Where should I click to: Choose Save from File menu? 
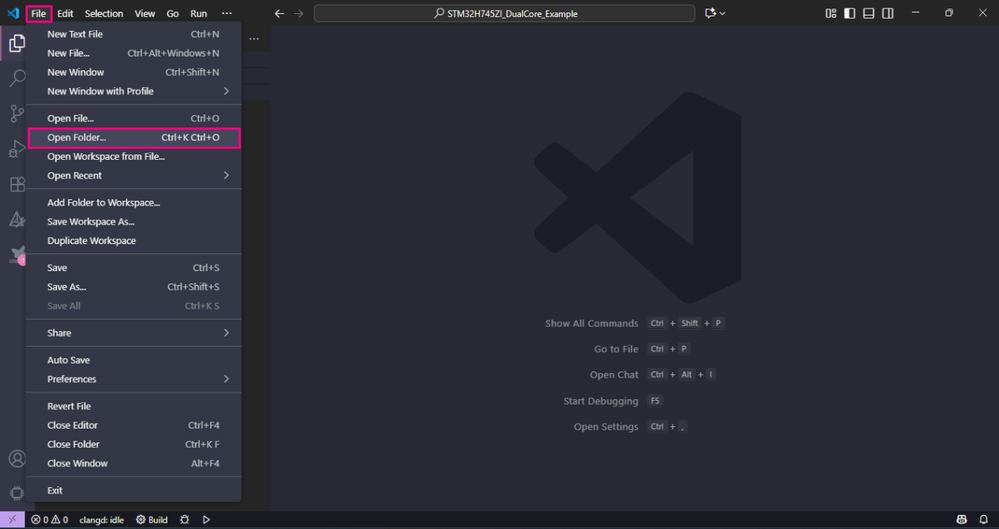(x=133, y=268)
